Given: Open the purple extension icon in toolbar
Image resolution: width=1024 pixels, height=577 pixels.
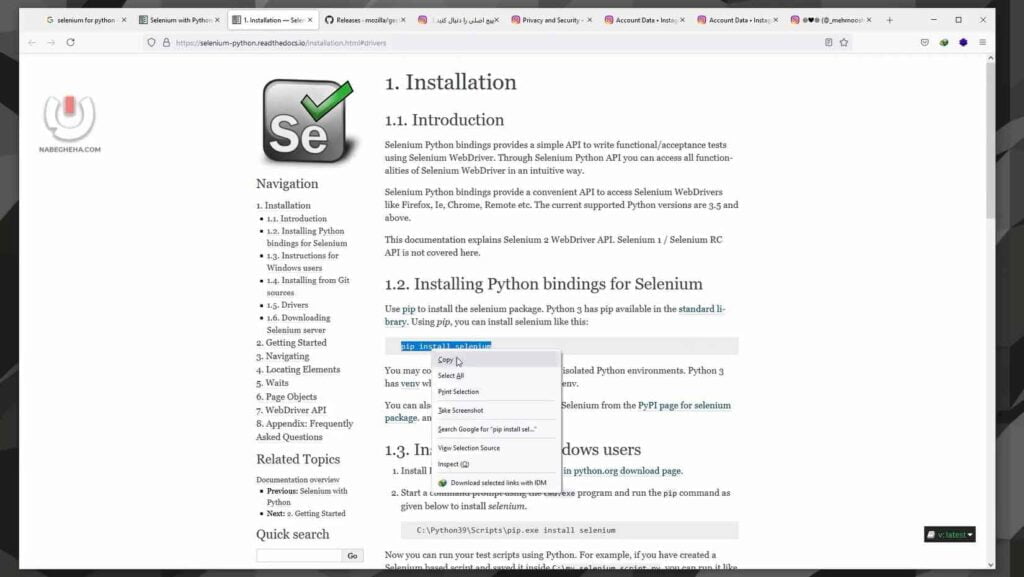Looking at the screenshot, I should pyautogui.click(x=963, y=42).
